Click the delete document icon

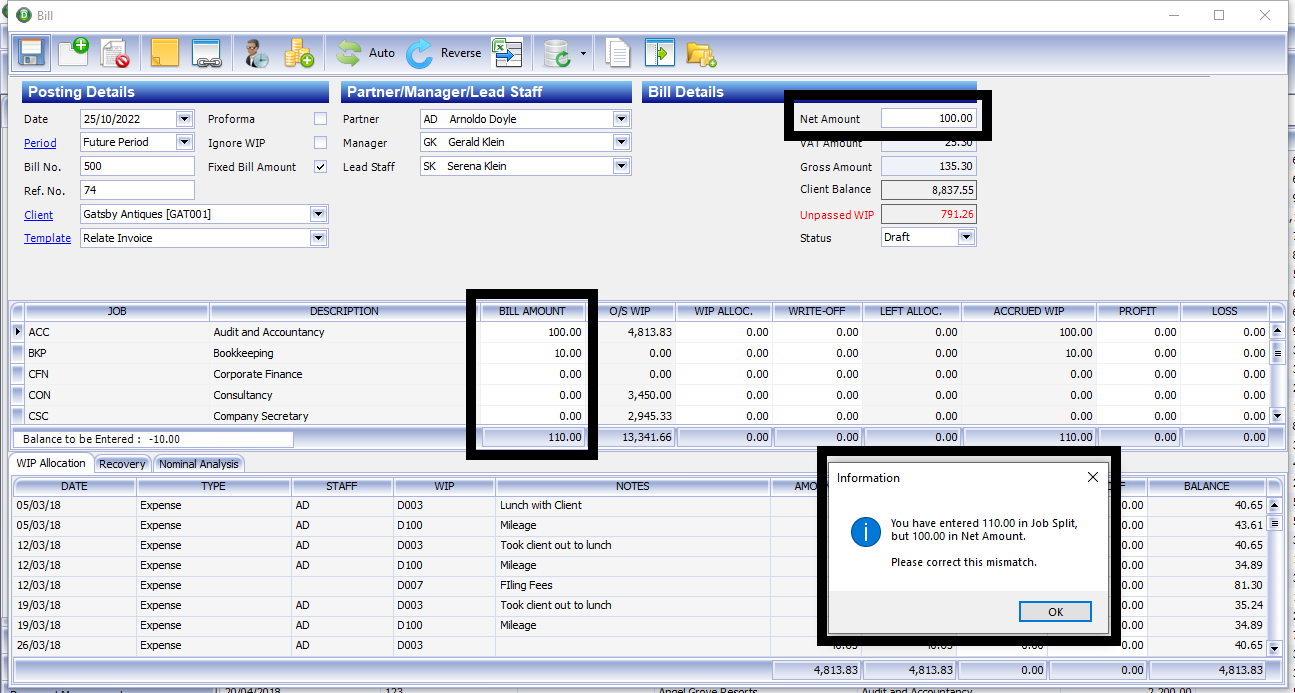116,53
